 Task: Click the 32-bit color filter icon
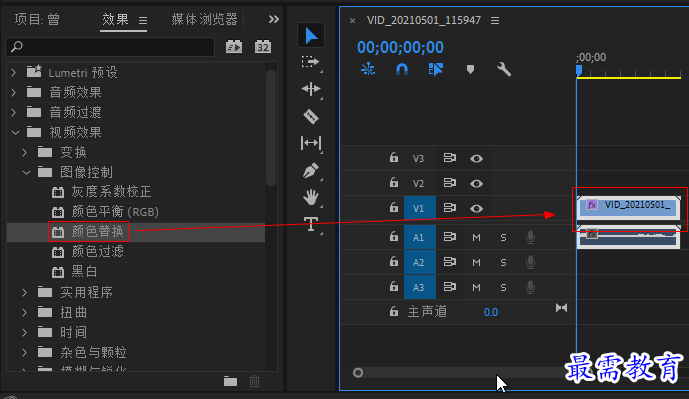(263, 47)
